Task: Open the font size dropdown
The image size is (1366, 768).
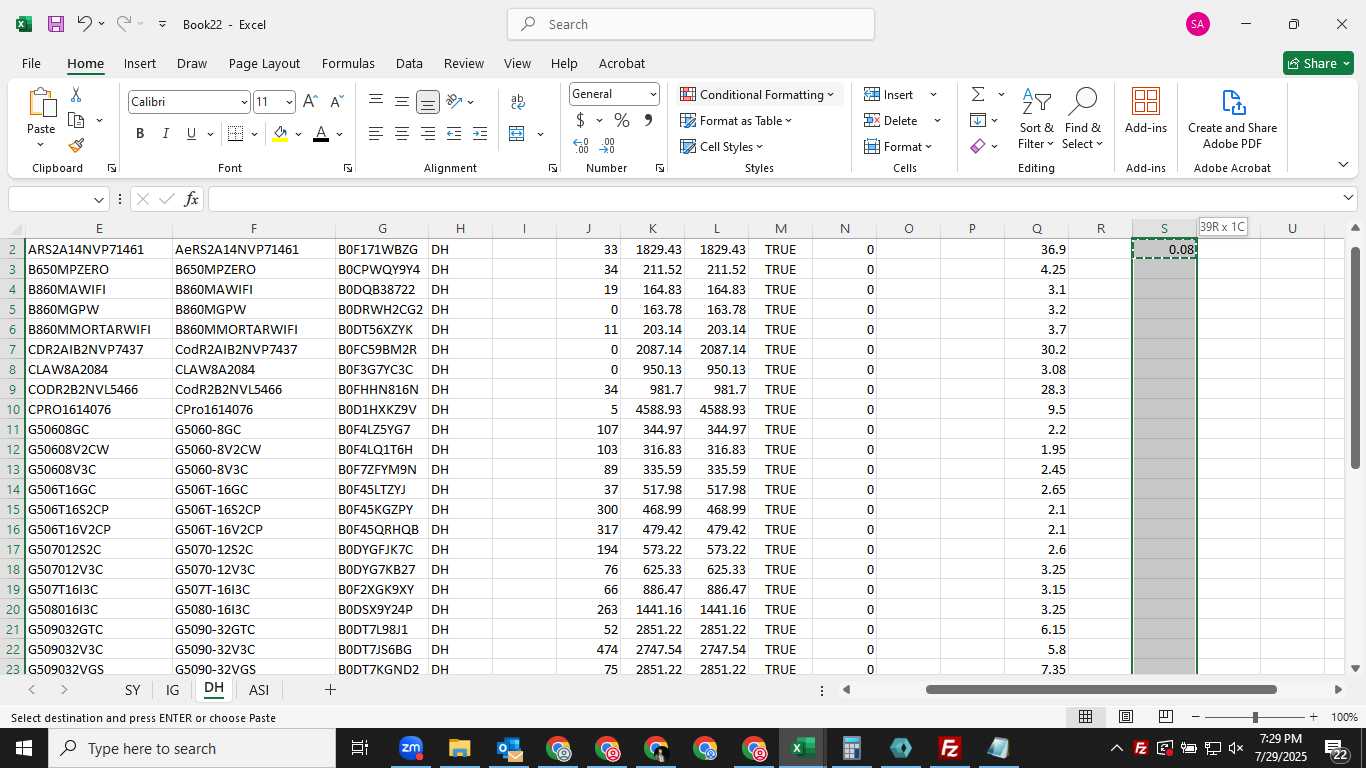Action: pyautogui.click(x=289, y=102)
